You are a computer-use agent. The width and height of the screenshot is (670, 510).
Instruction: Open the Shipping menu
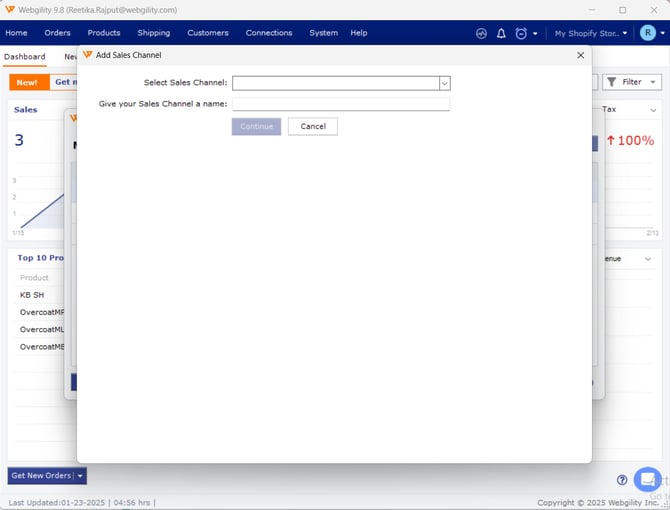point(154,33)
